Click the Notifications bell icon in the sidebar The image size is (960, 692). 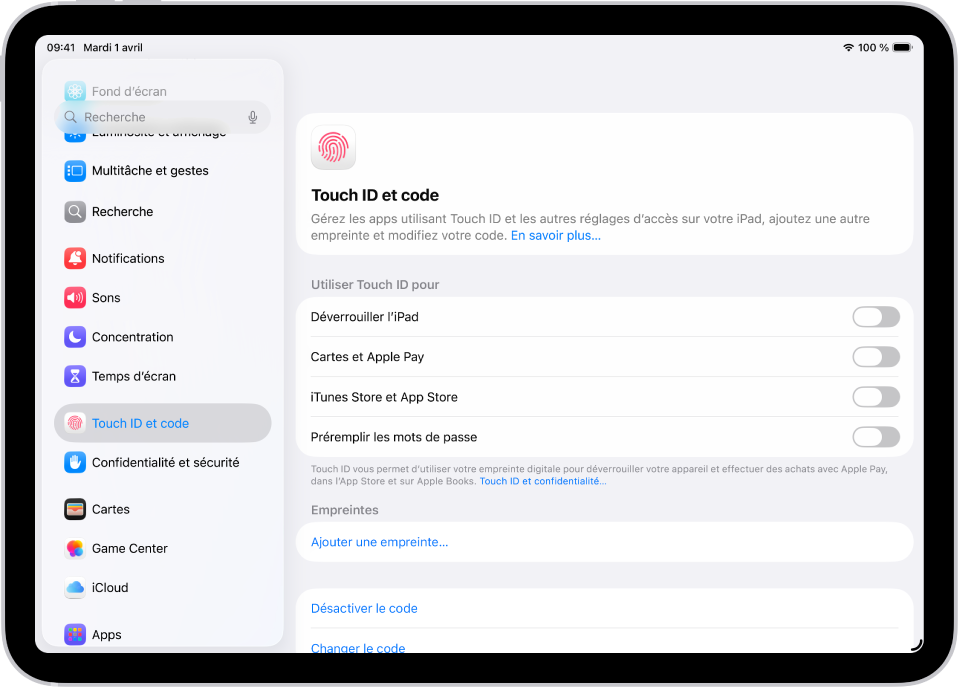pos(75,258)
